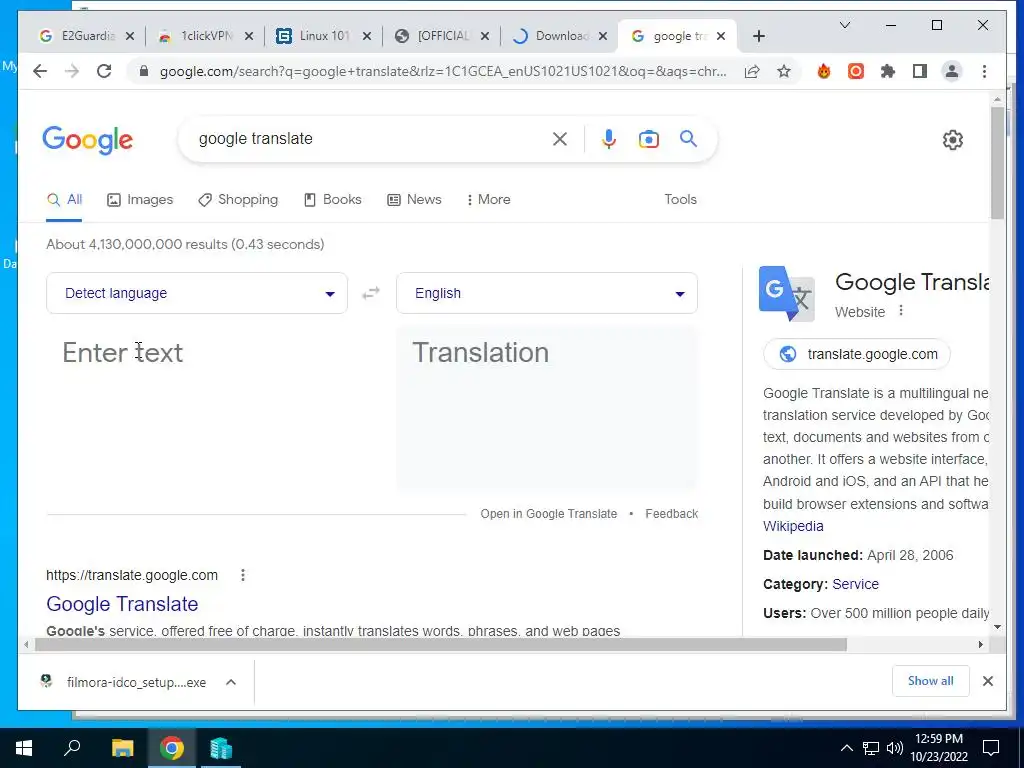1024x768 pixels.
Task: Click the Service category link
Action: [x=856, y=584]
